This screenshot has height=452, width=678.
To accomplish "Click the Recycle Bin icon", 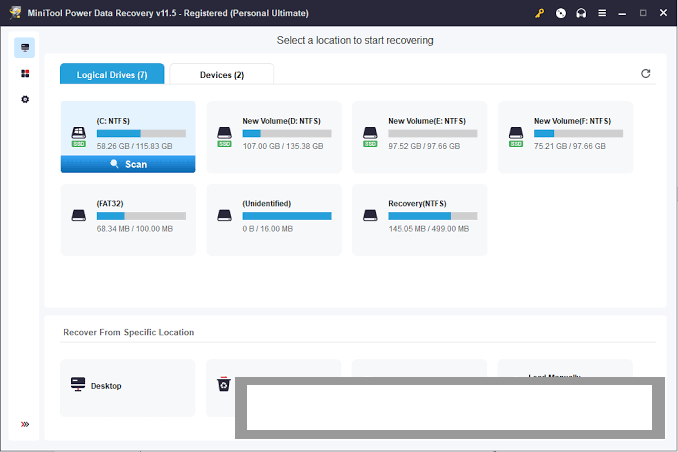I will 224,384.
